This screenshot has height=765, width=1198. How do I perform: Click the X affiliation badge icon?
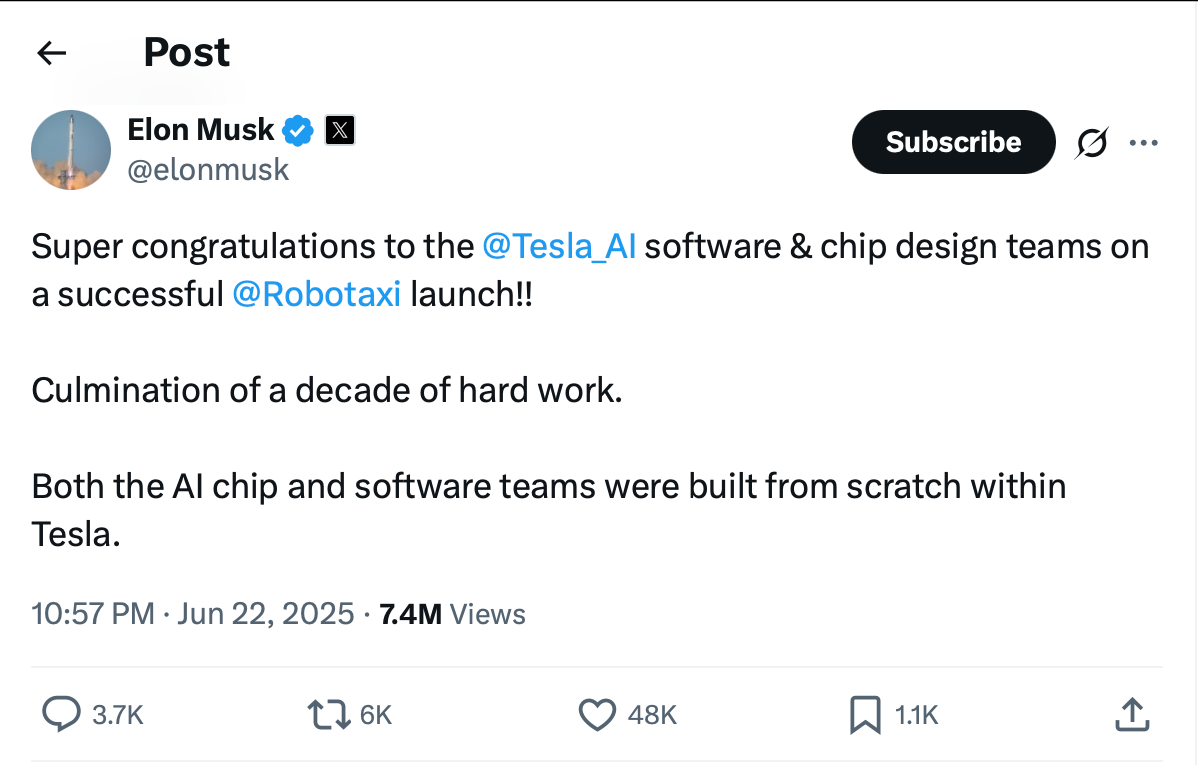tap(340, 130)
